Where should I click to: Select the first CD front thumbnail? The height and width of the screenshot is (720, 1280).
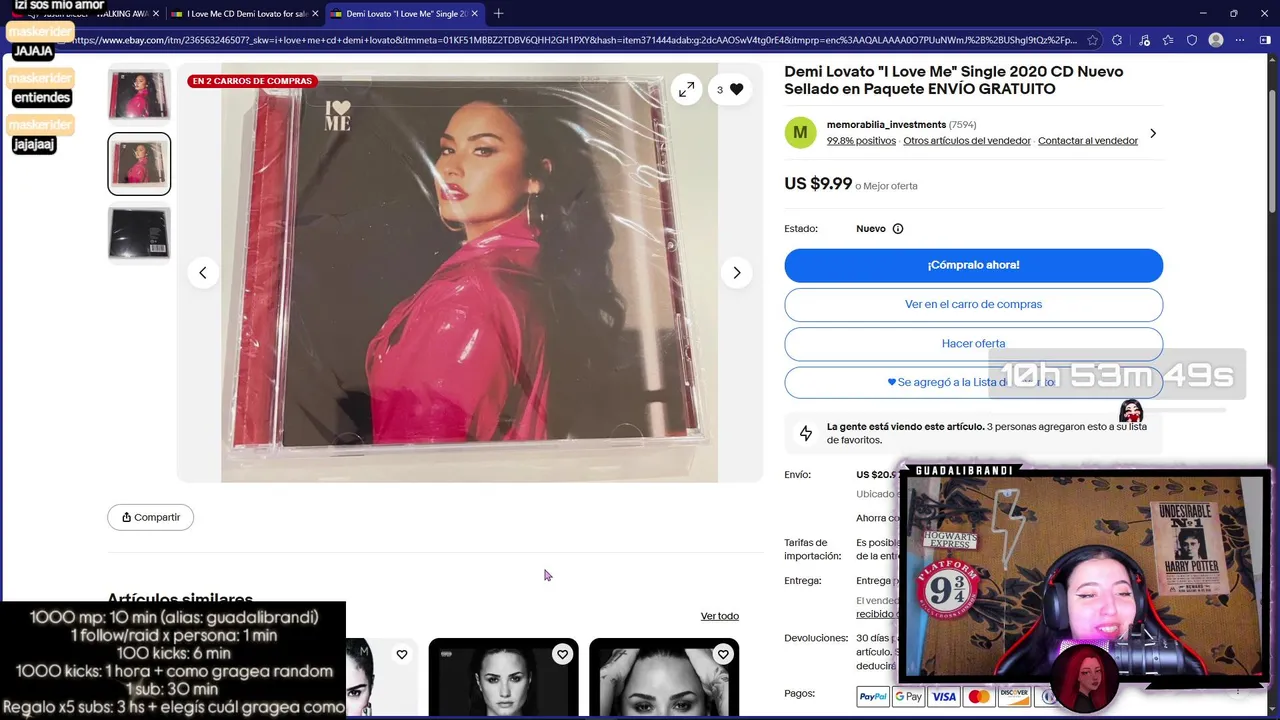tap(139, 95)
